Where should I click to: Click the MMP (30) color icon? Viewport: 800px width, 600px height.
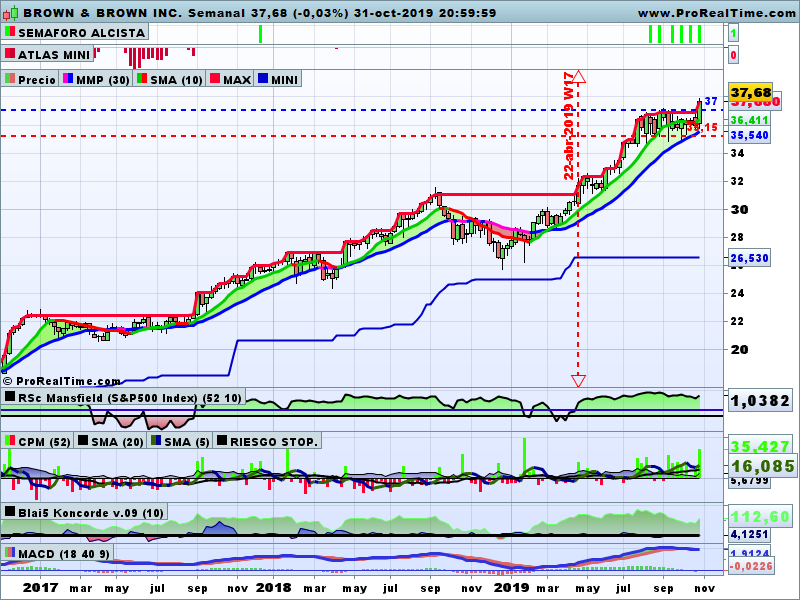(68, 79)
